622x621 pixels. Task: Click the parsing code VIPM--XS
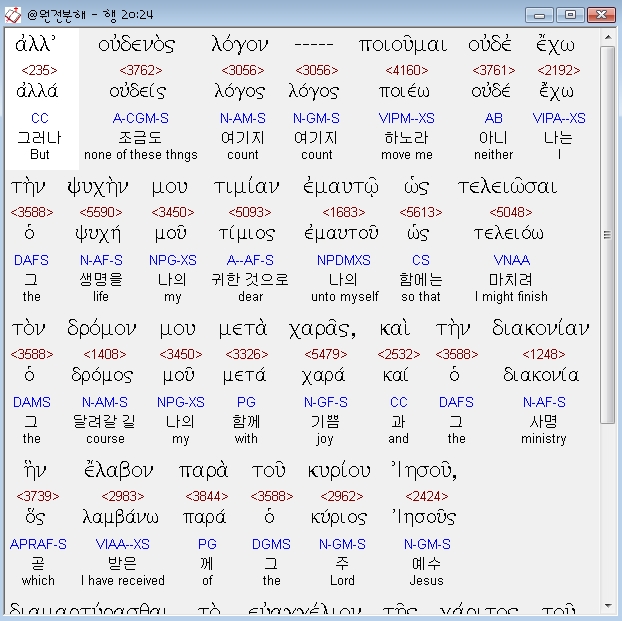[407, 118]
